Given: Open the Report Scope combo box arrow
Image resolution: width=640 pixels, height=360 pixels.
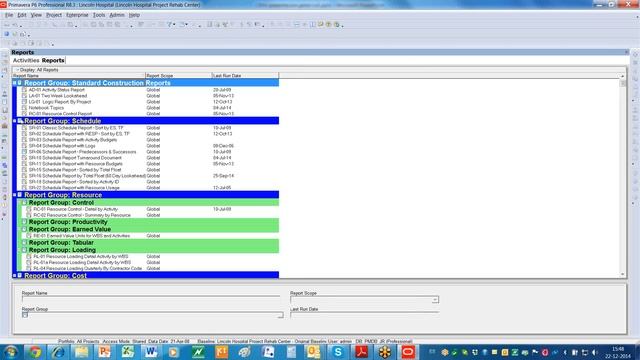Looking at the screenshot, I should click(435, 300).
